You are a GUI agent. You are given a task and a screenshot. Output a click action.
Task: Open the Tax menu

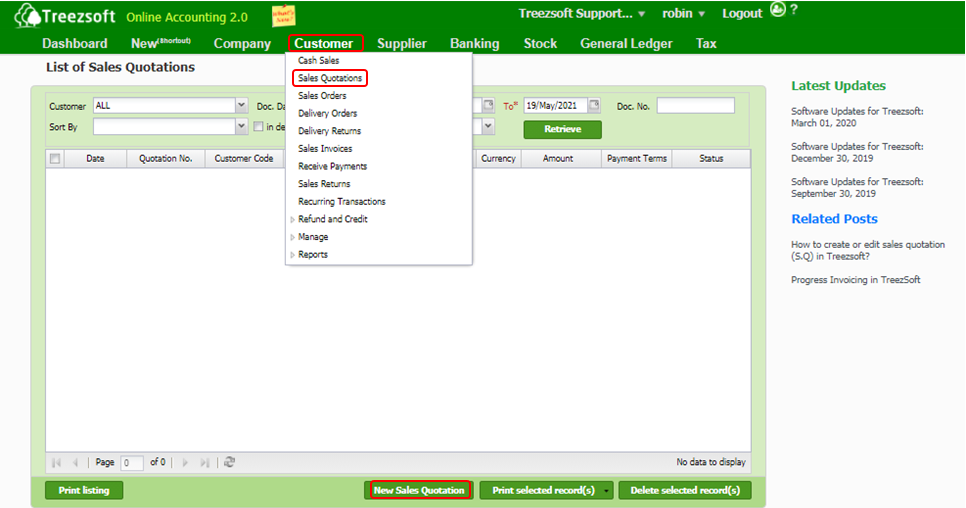(706, 44)
